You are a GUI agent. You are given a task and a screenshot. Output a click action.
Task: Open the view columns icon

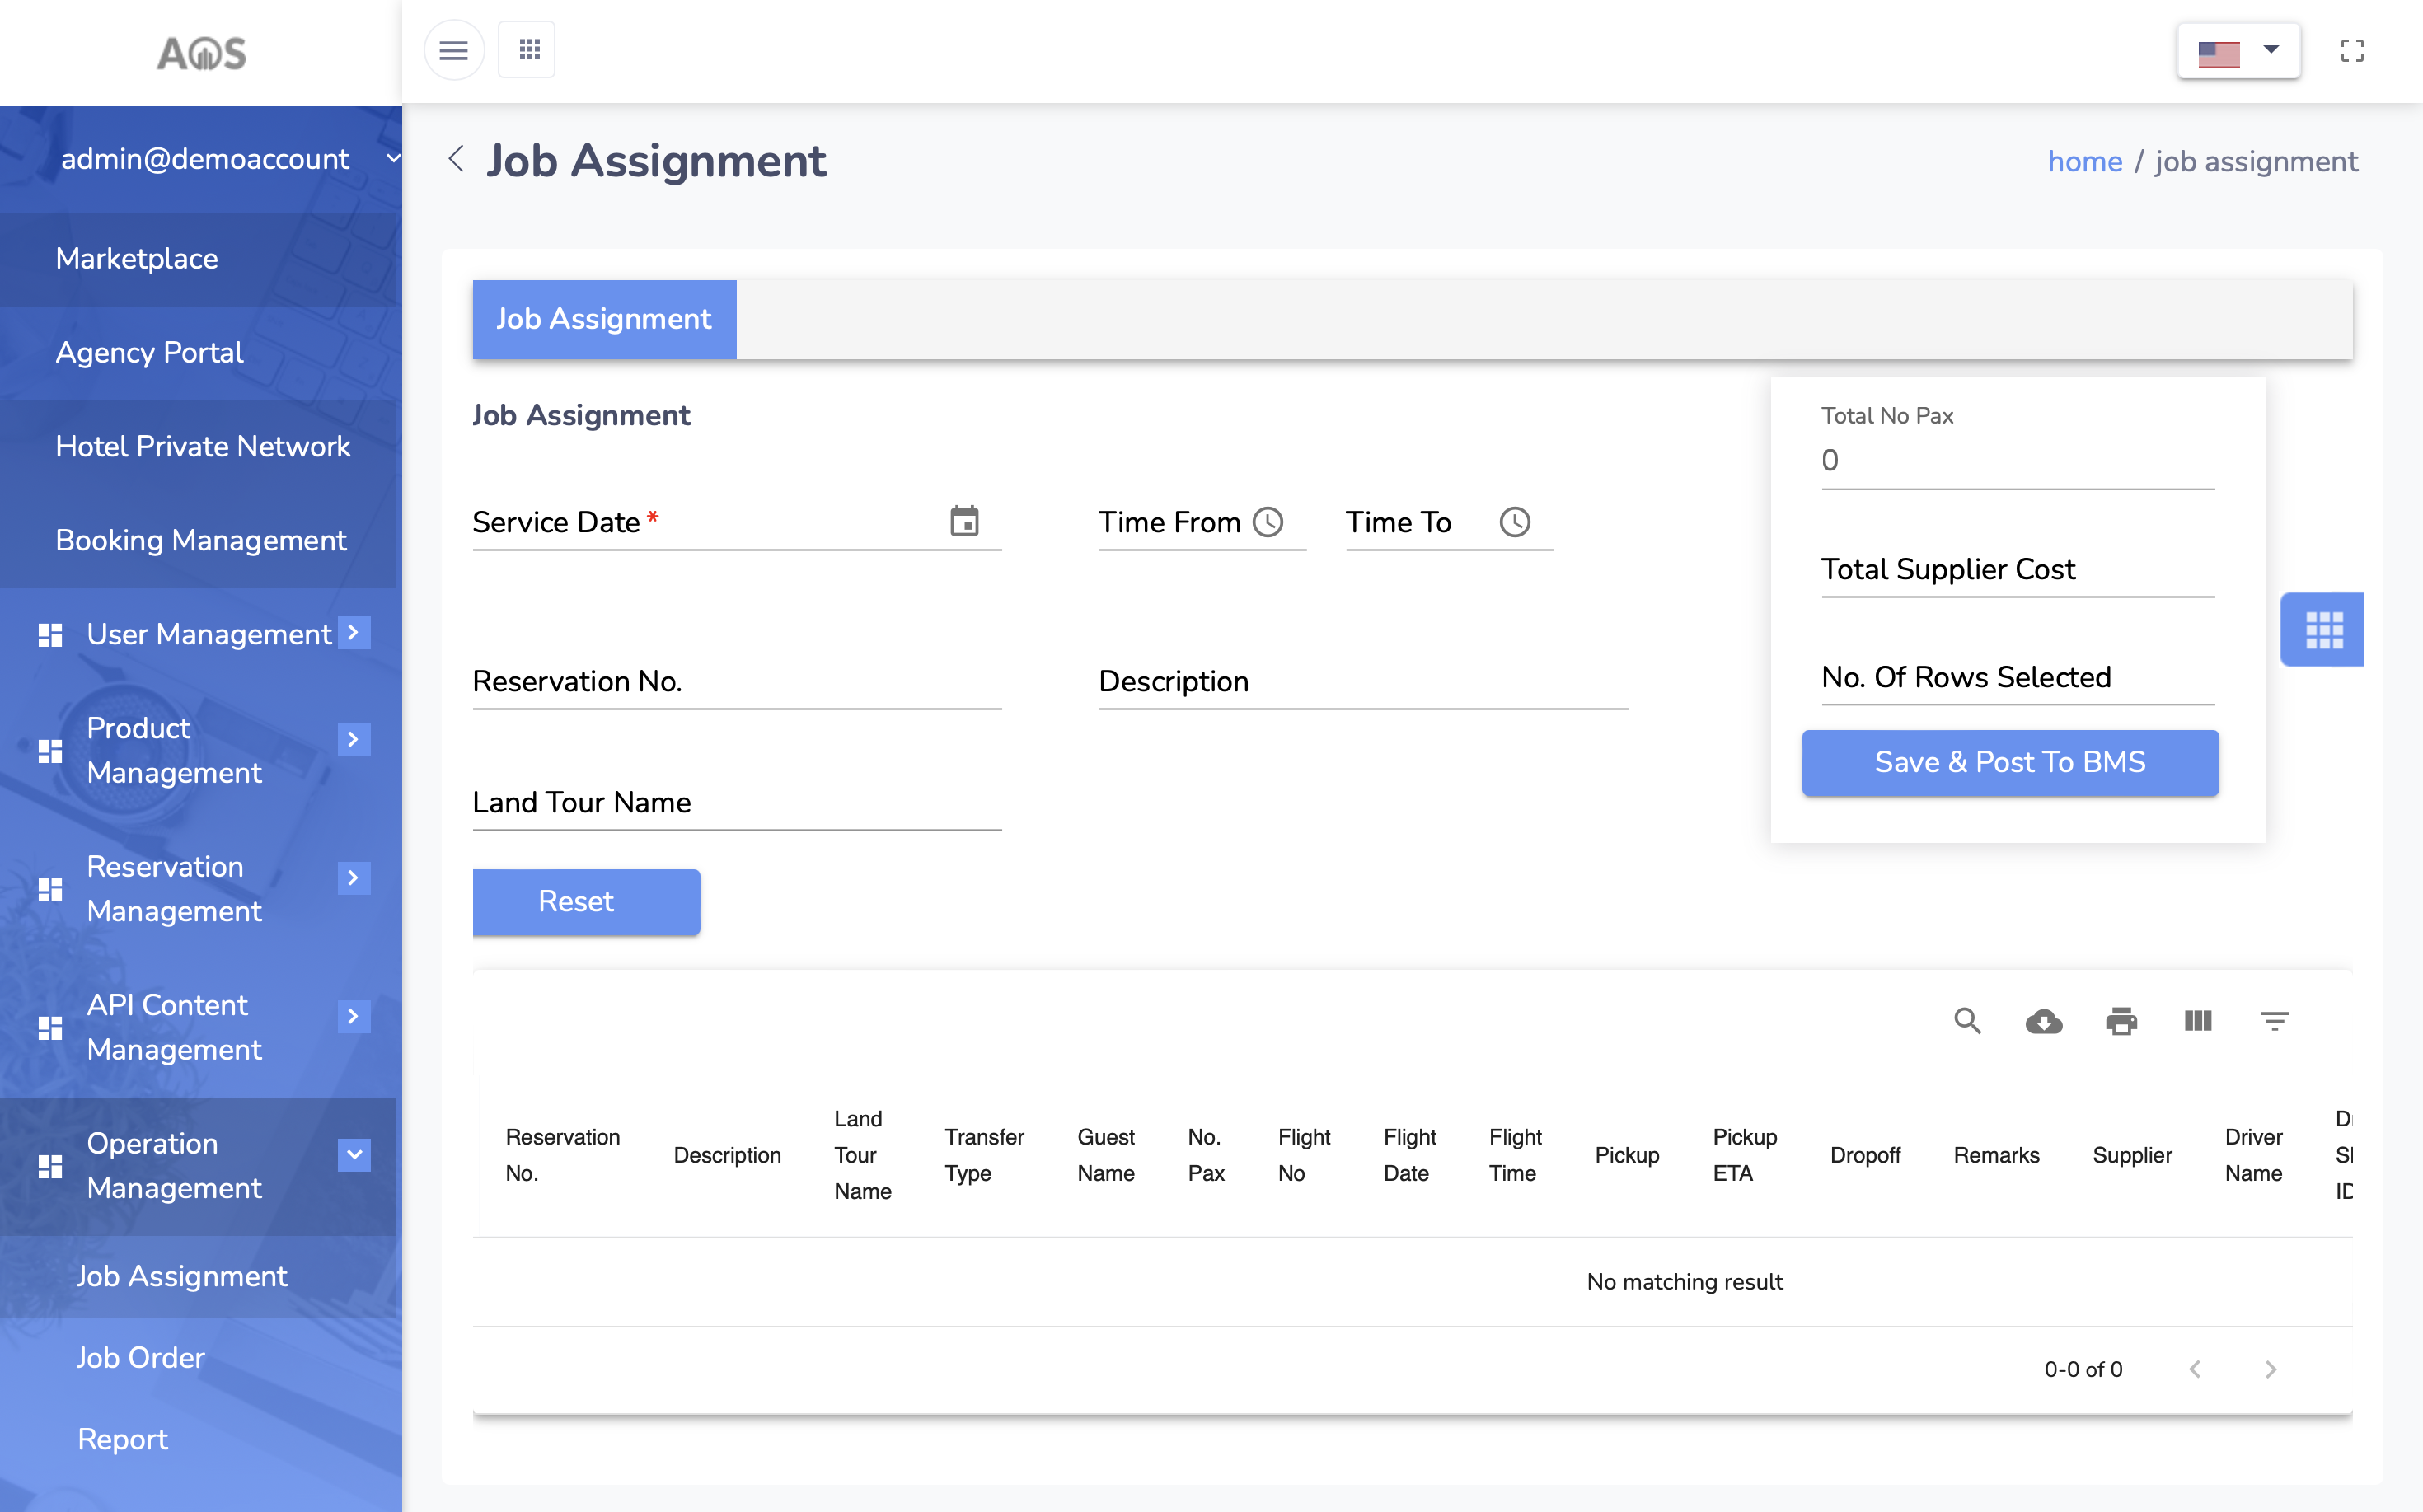tap(2197, 1021)
